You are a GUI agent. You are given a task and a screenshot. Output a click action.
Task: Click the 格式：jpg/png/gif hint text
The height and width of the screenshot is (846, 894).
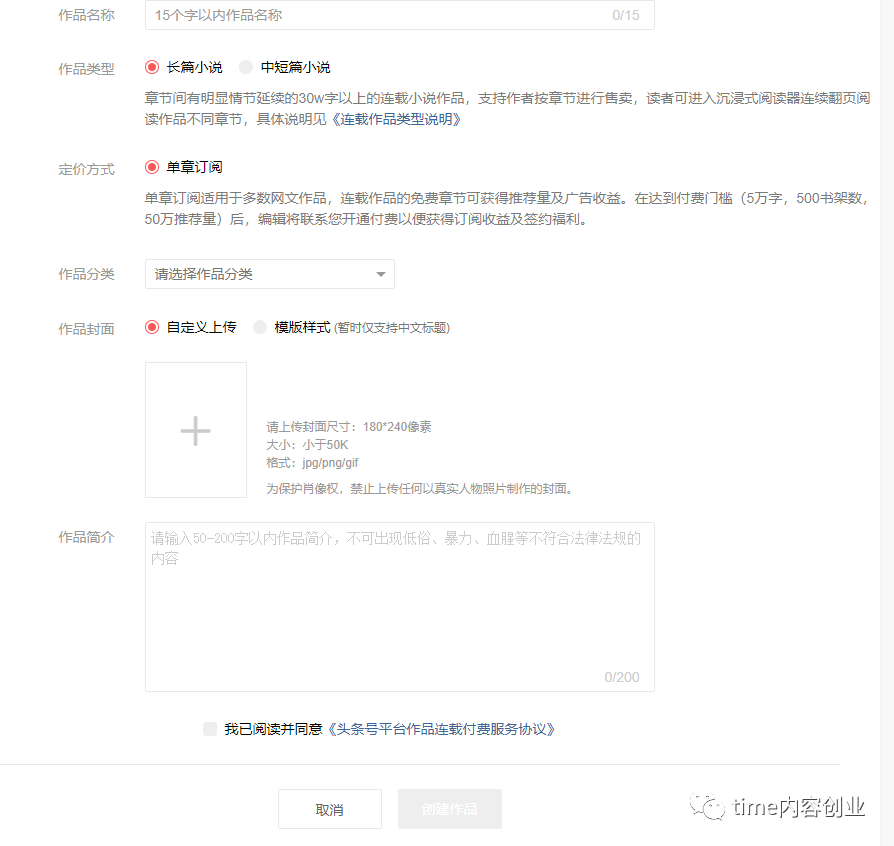[312, 462]
